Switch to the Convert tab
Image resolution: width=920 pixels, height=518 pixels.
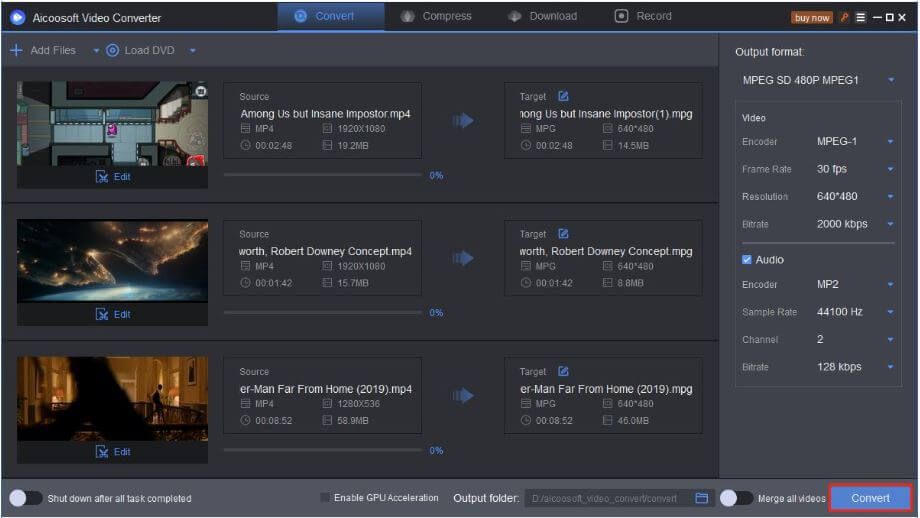click(x=331, y=16)
